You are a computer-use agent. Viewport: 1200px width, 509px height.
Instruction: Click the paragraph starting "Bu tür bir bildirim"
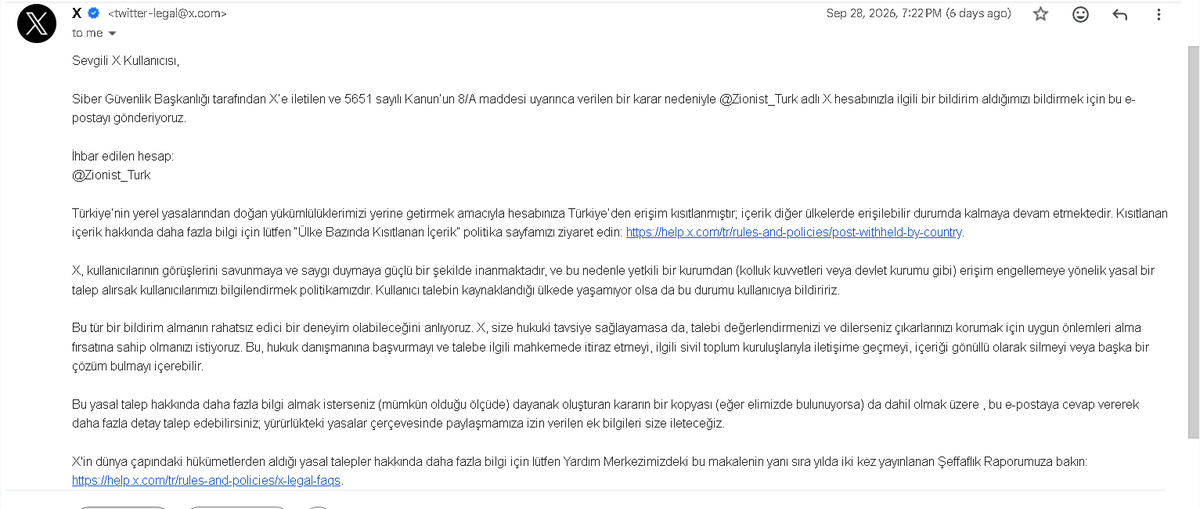tap(611, 347)
